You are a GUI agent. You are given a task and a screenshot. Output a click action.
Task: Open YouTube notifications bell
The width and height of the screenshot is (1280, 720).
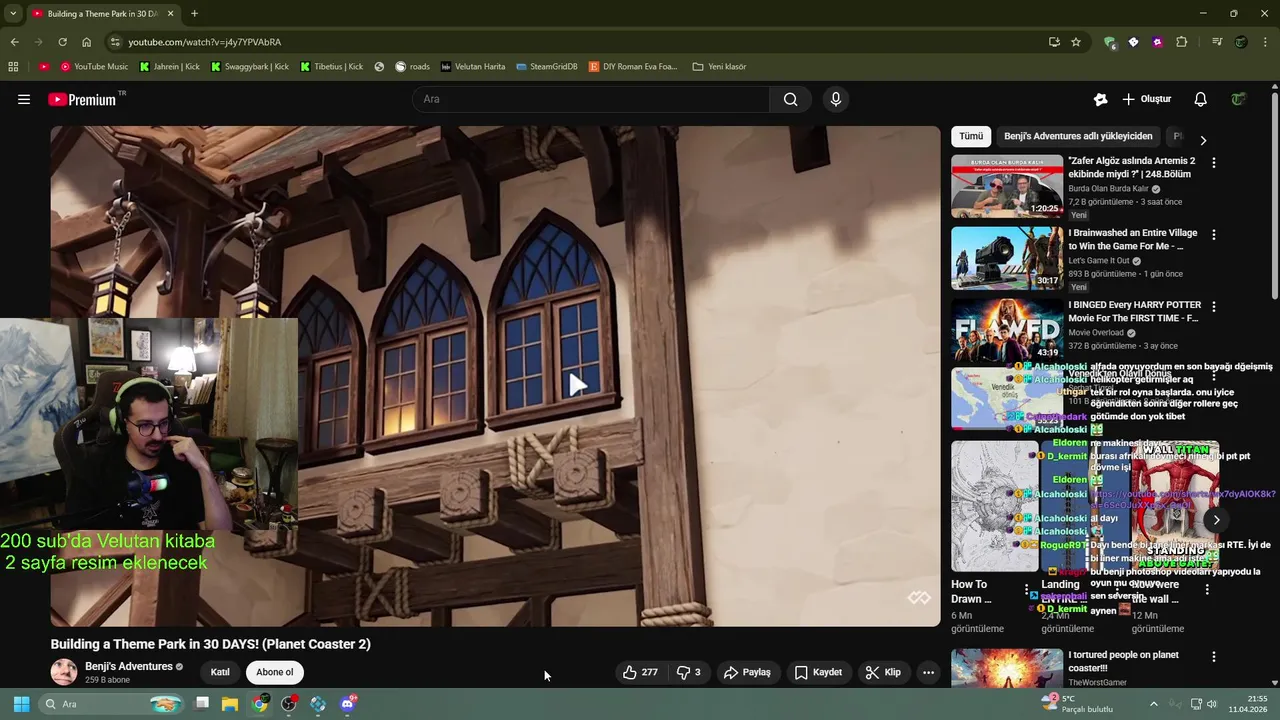tap(1201, 99)
